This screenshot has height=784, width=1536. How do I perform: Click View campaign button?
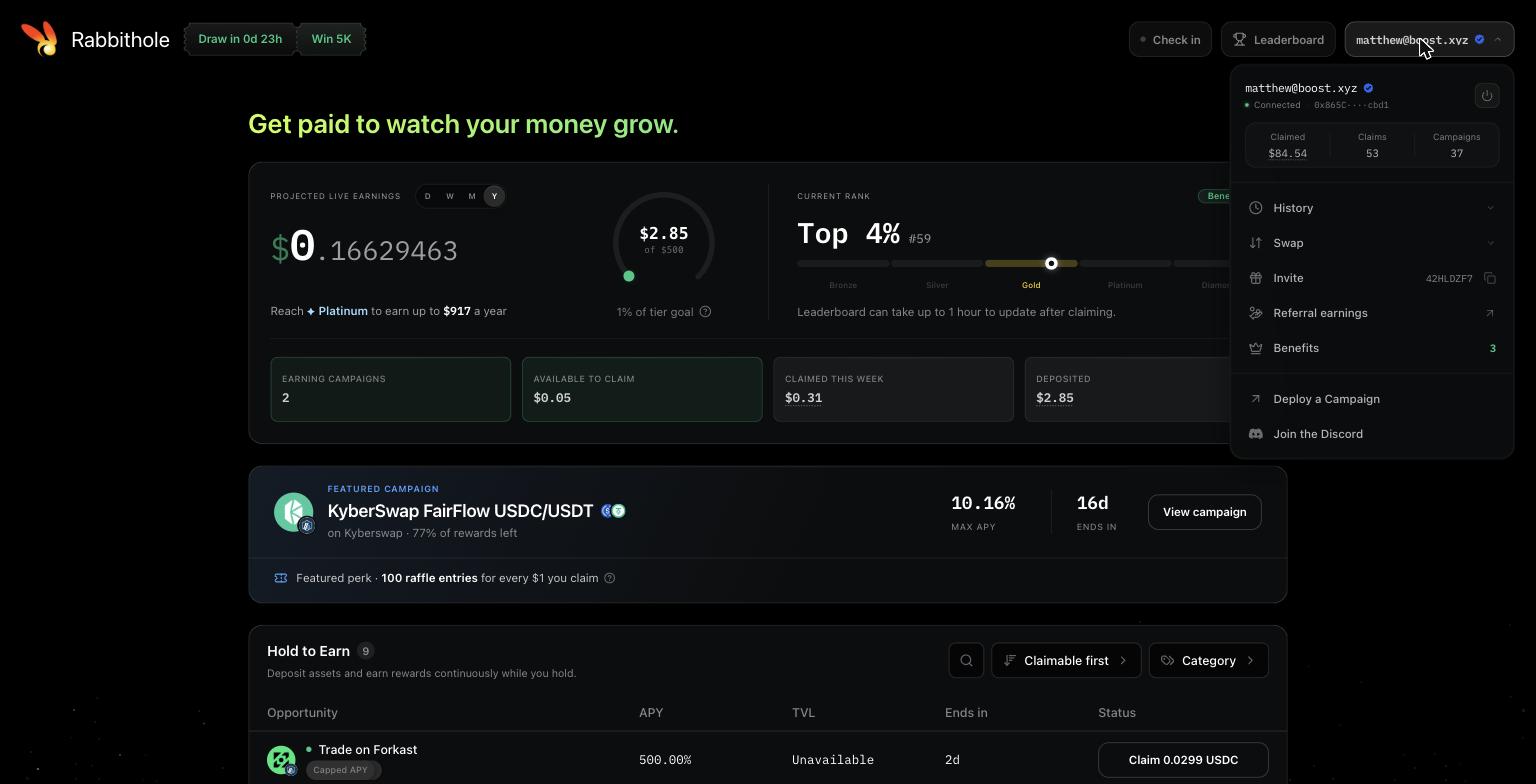point(1204,512)
